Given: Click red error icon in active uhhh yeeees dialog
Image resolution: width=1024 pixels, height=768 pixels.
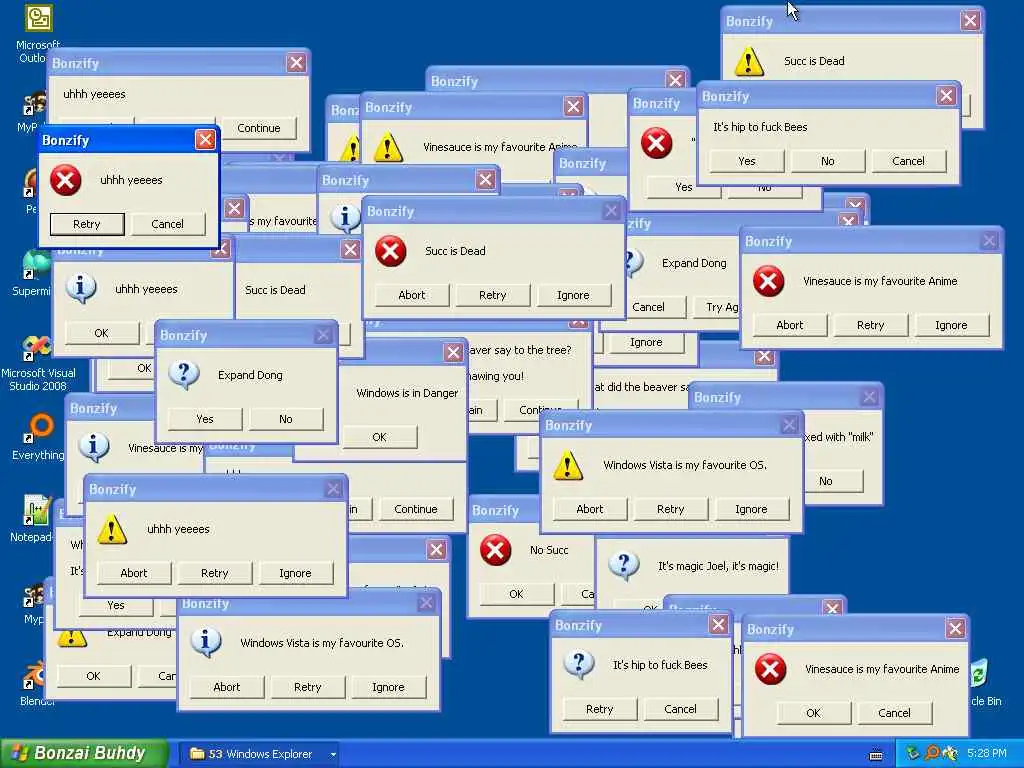Looking at the screenshot, I should (66, 180).
